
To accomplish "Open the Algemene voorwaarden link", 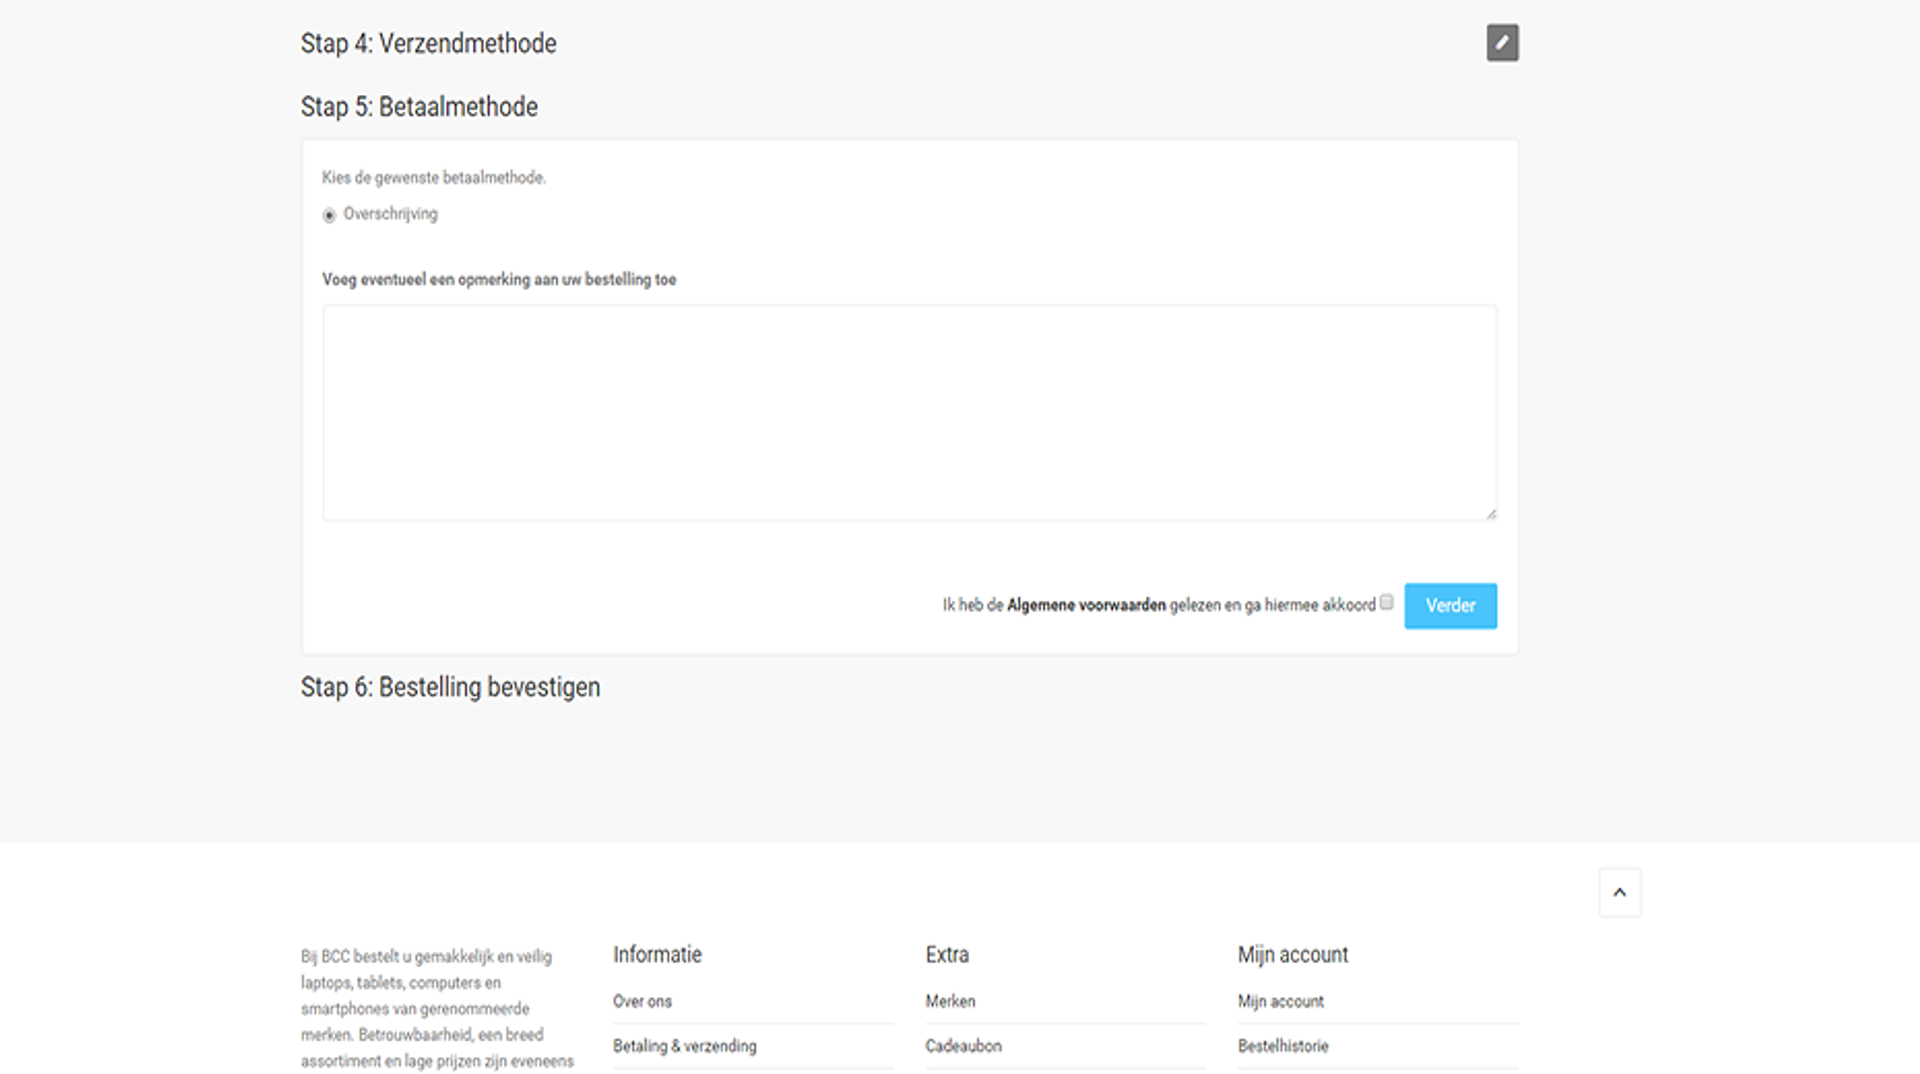I will coord(1086,605).
